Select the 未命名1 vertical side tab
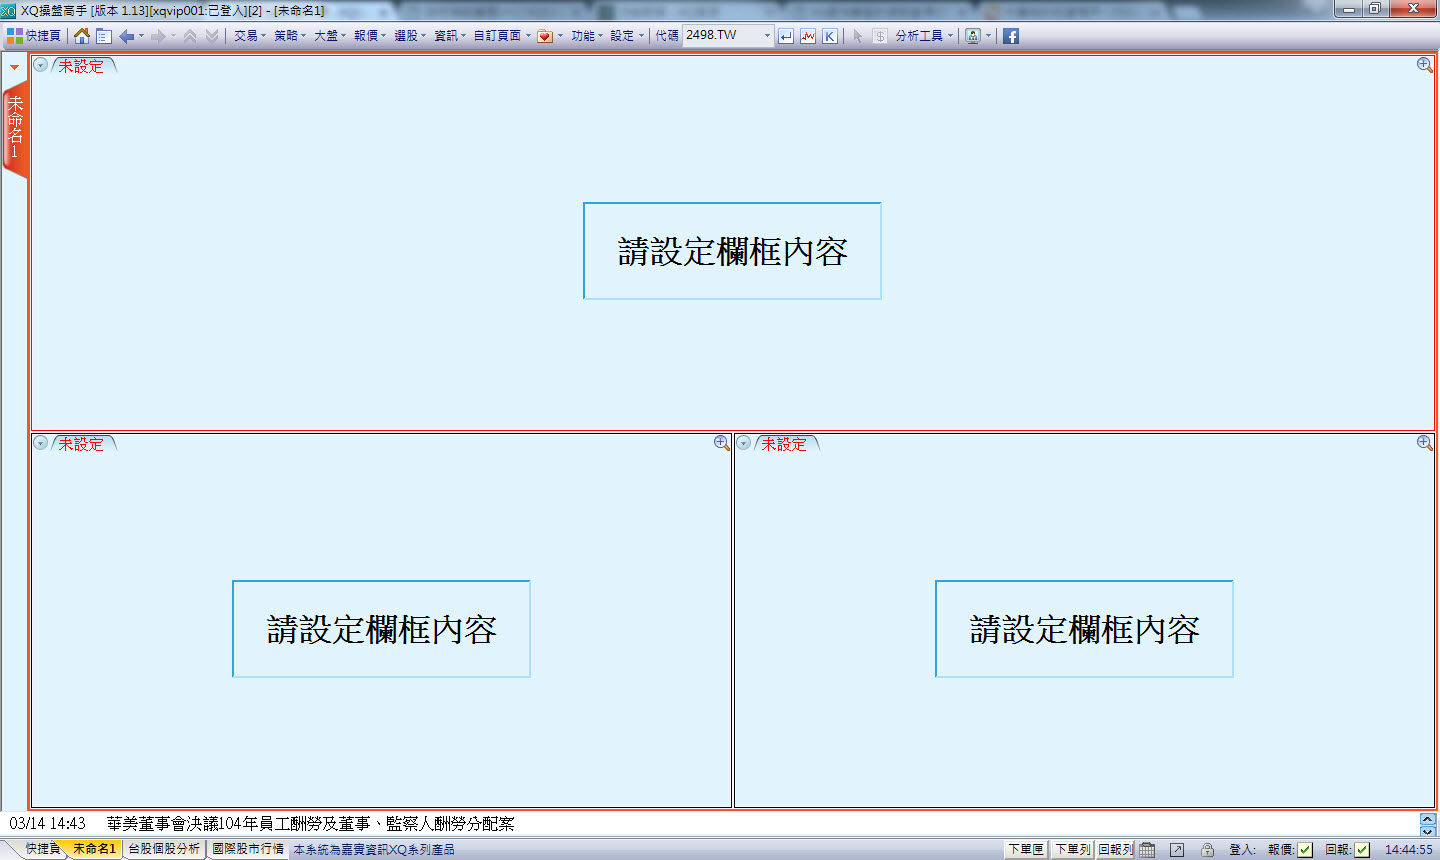This screenshot has height=860, width=1440. pos(15,130)
